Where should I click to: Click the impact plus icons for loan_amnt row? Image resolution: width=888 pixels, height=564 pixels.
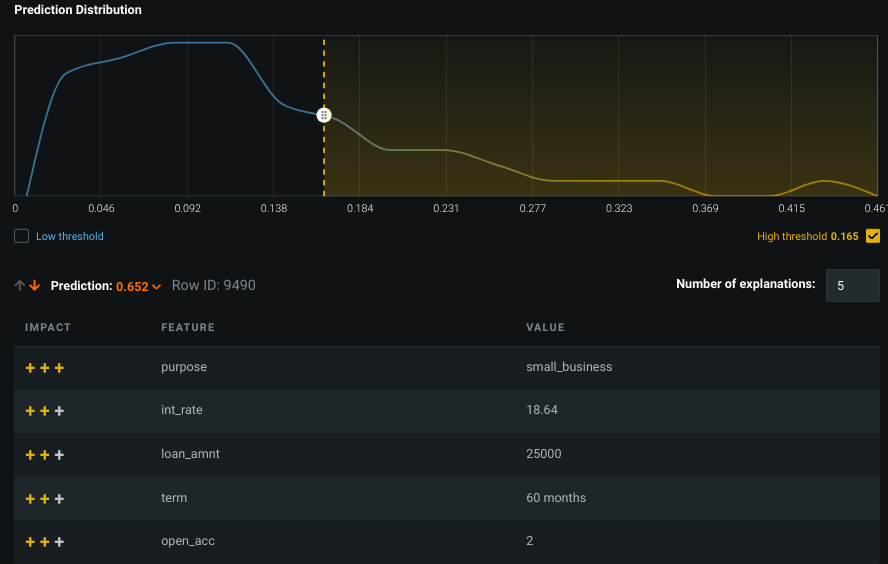point(45,455)
